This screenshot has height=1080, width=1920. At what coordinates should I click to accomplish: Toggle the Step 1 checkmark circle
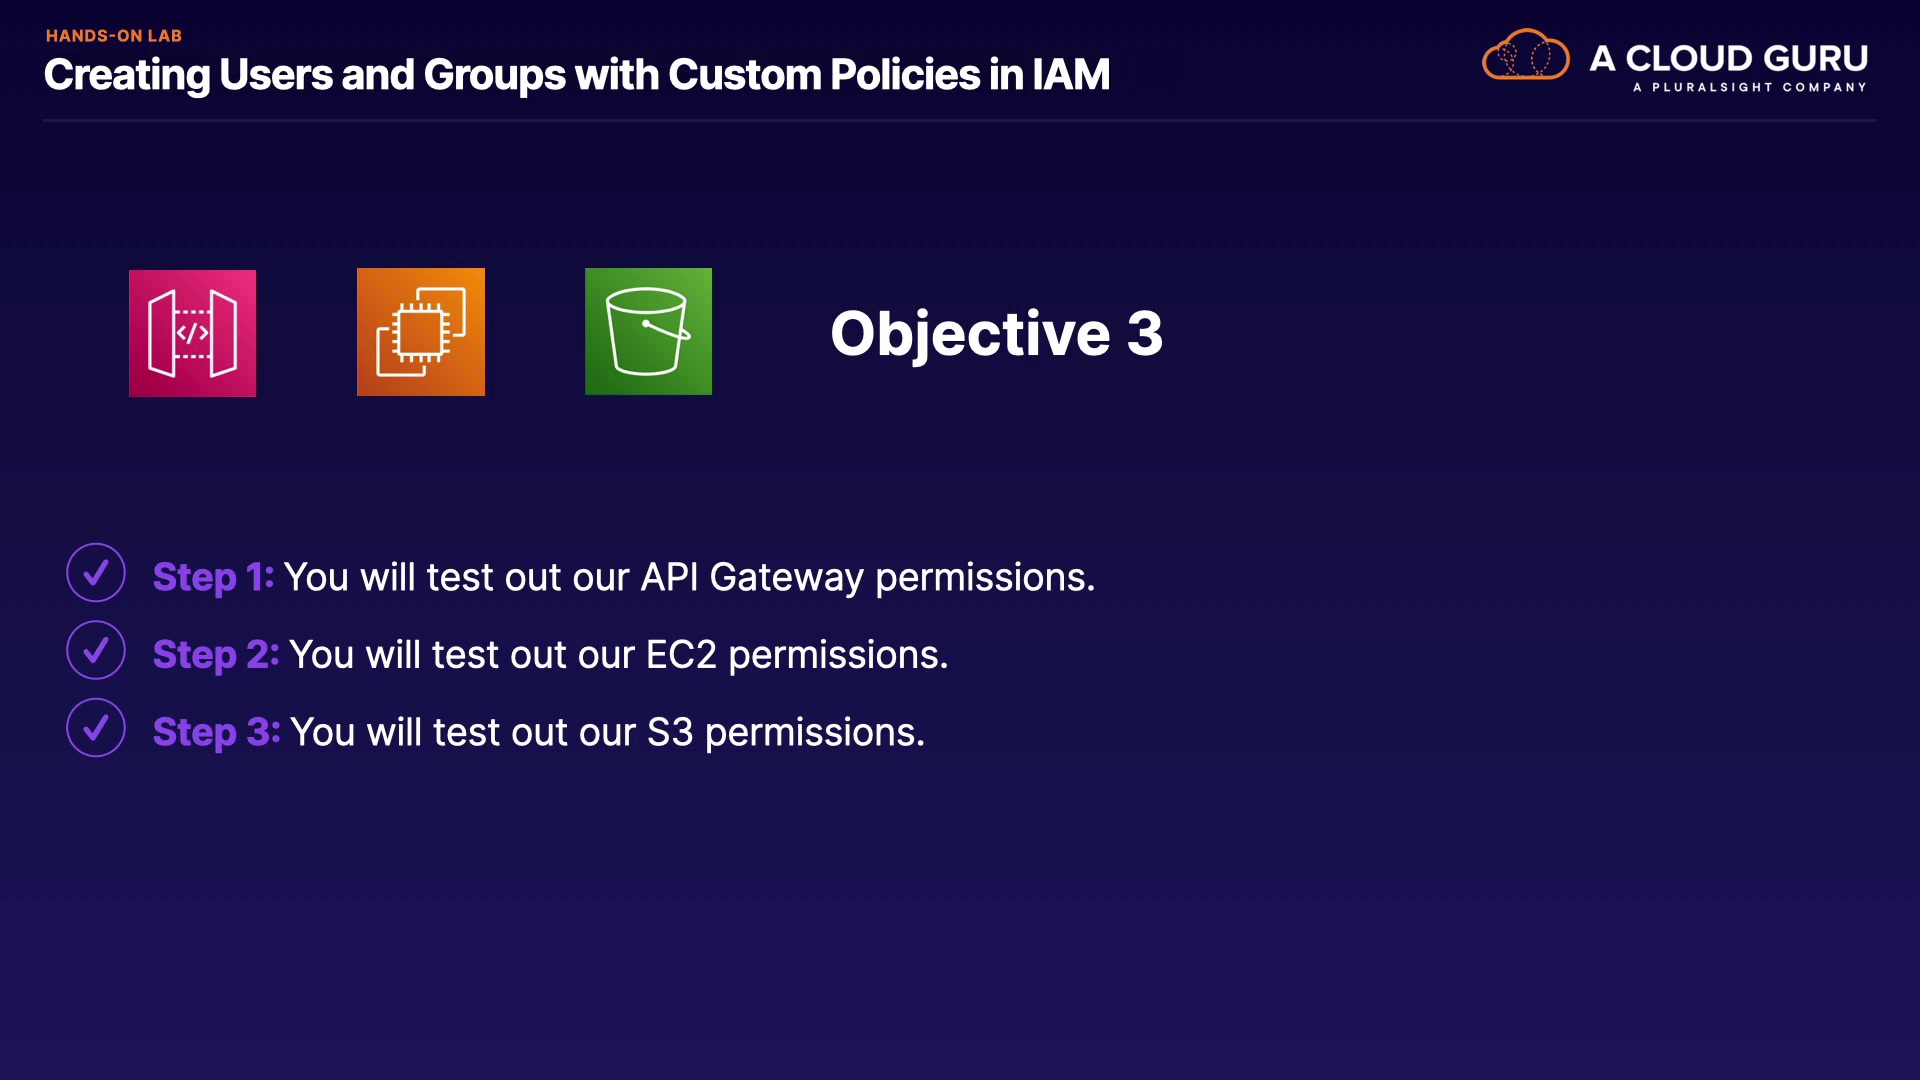[x=96, y=573]
